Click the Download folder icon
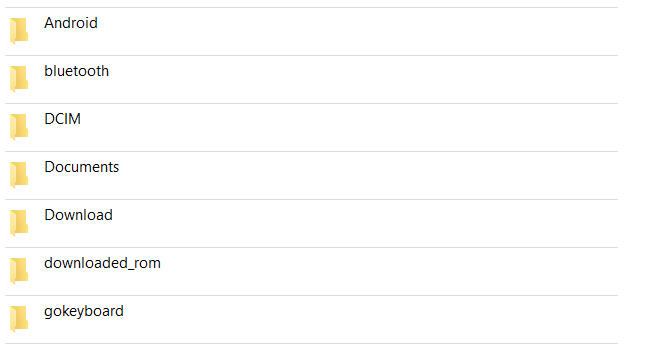This screenshot has width=659, height=361. (19, 223)
